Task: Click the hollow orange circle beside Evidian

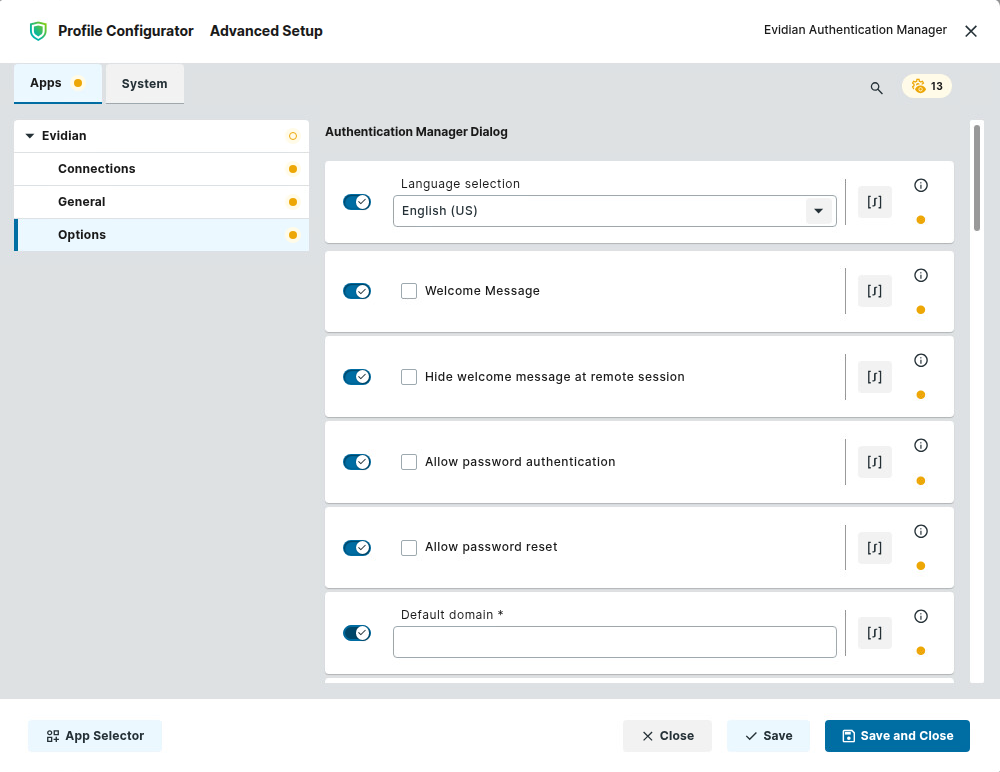Action: (x=293, y=136)
